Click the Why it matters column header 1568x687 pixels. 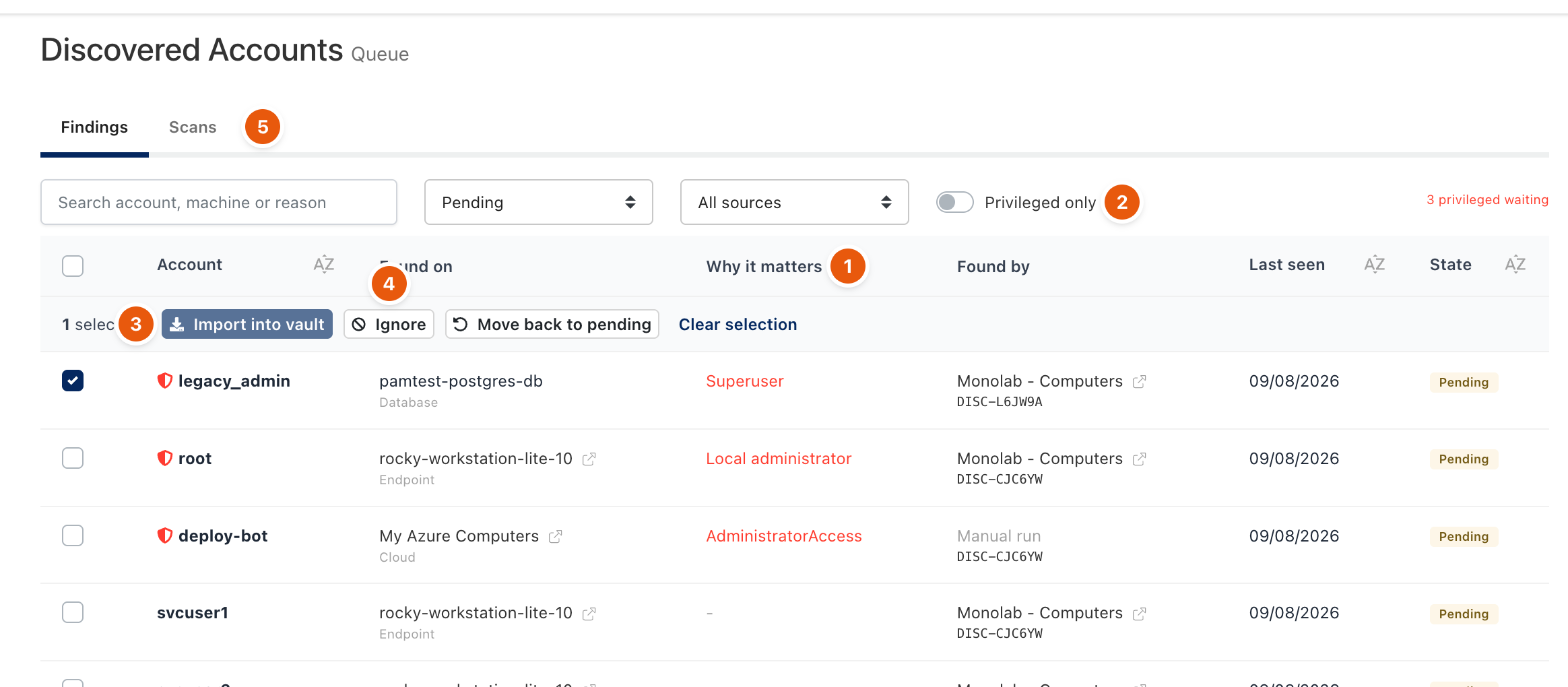click(x=764, y=266)
